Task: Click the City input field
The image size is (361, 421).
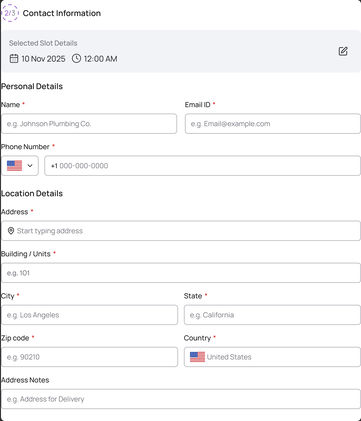Action: (x=89, y=315)
